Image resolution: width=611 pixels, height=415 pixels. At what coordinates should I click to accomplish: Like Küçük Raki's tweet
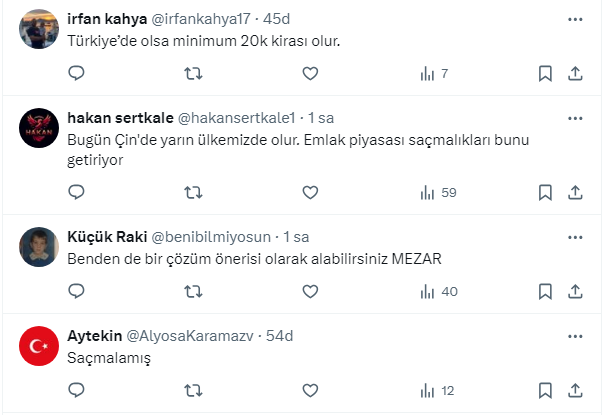(310, 291)
